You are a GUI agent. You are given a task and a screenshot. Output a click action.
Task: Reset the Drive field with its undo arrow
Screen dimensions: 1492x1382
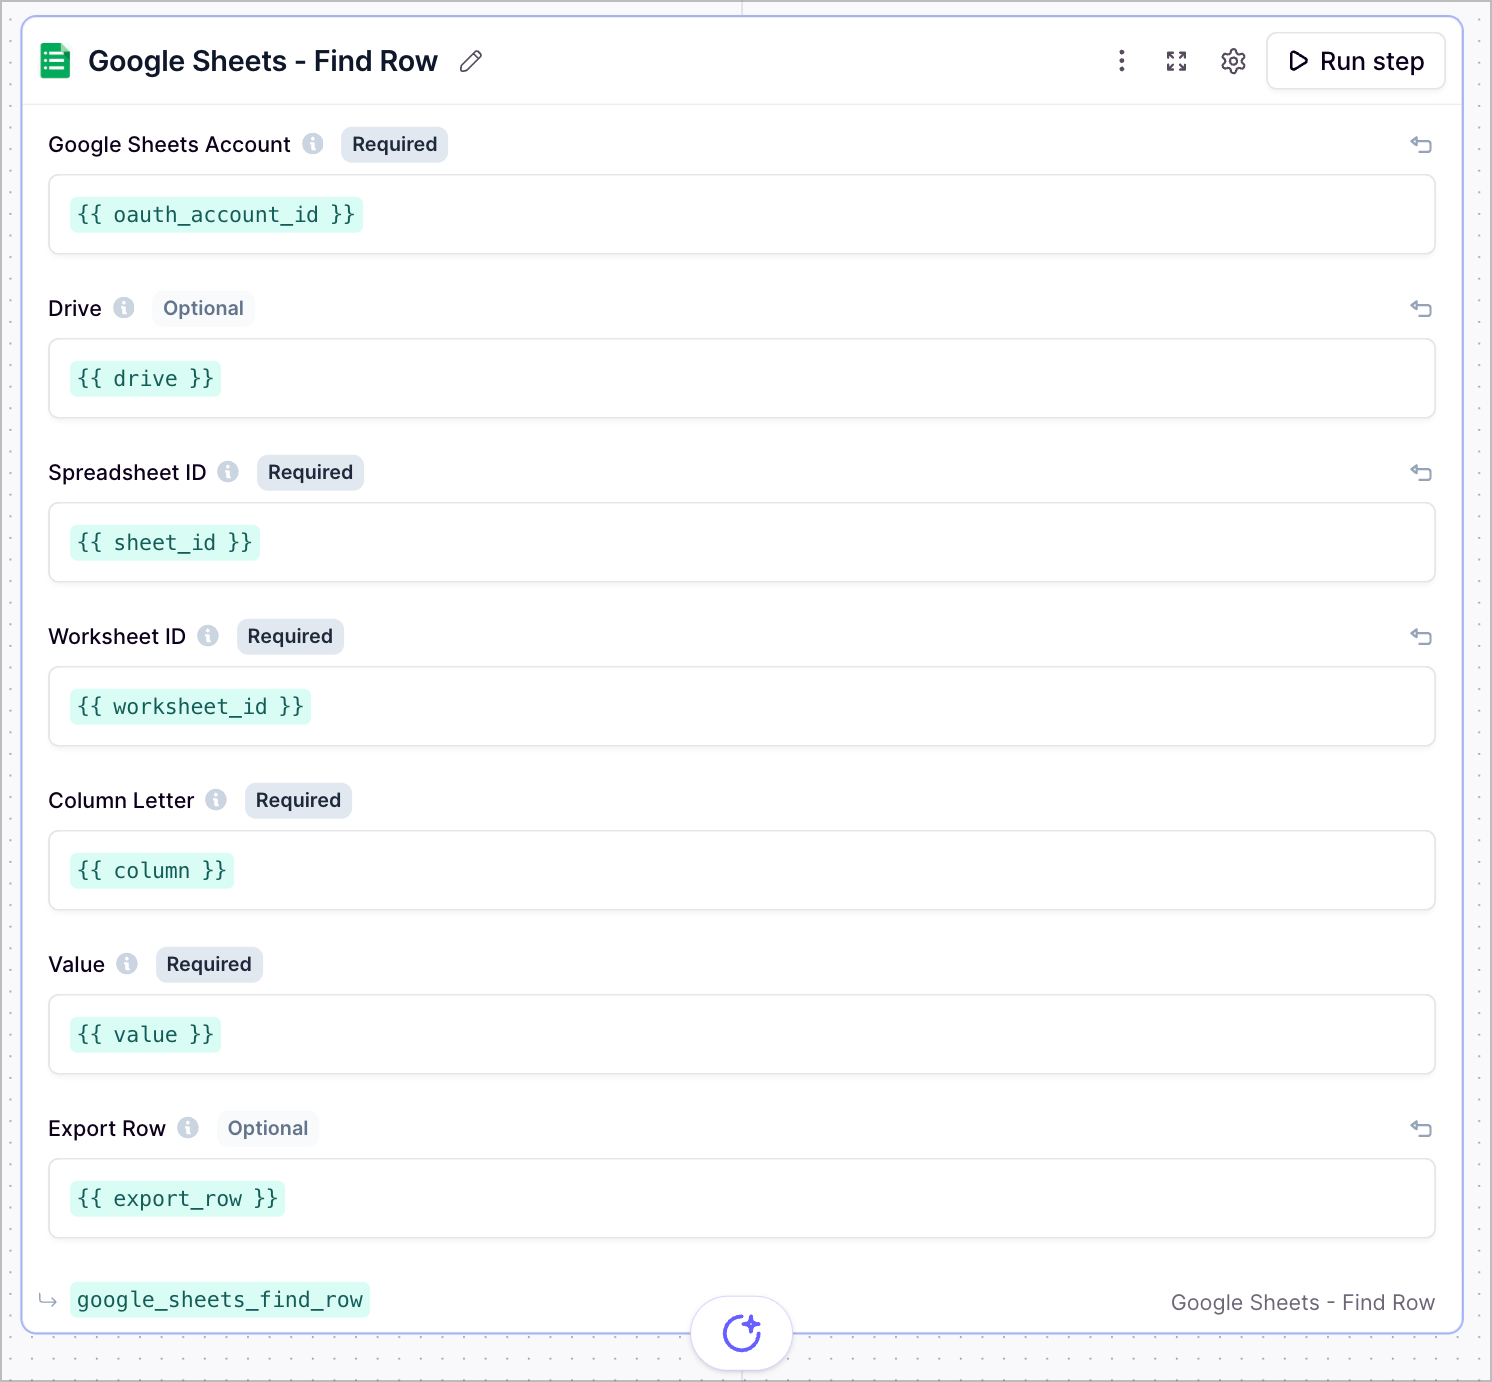point(1421,309)
